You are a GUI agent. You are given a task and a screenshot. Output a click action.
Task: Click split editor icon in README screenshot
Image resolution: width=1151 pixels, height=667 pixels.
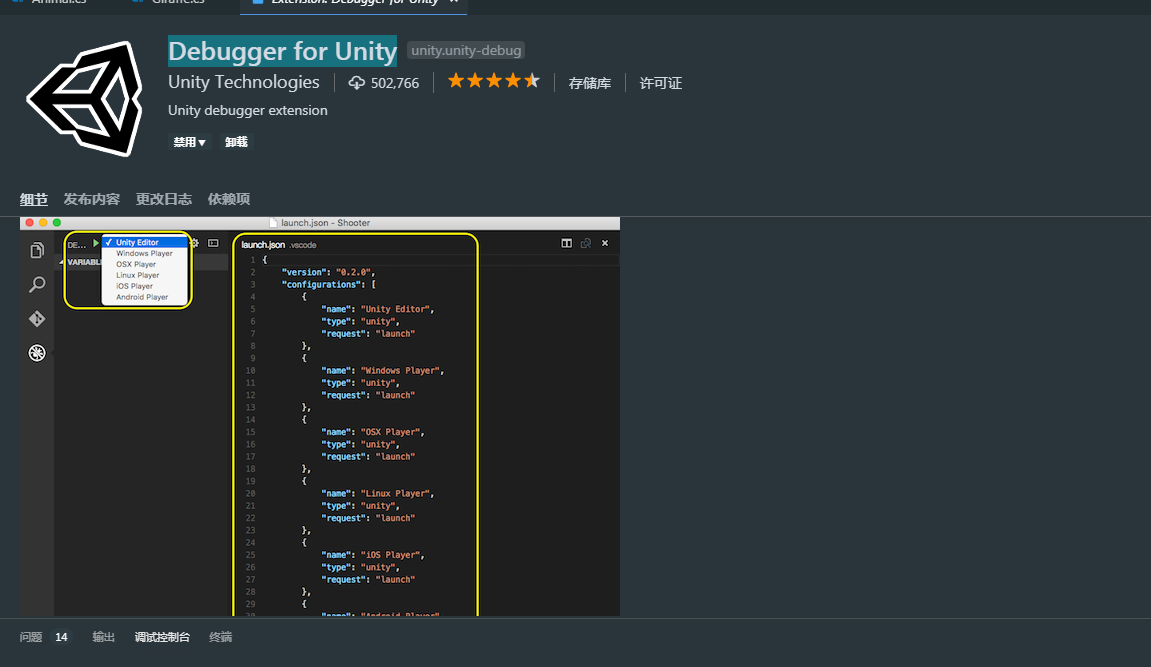click(567, 243)
